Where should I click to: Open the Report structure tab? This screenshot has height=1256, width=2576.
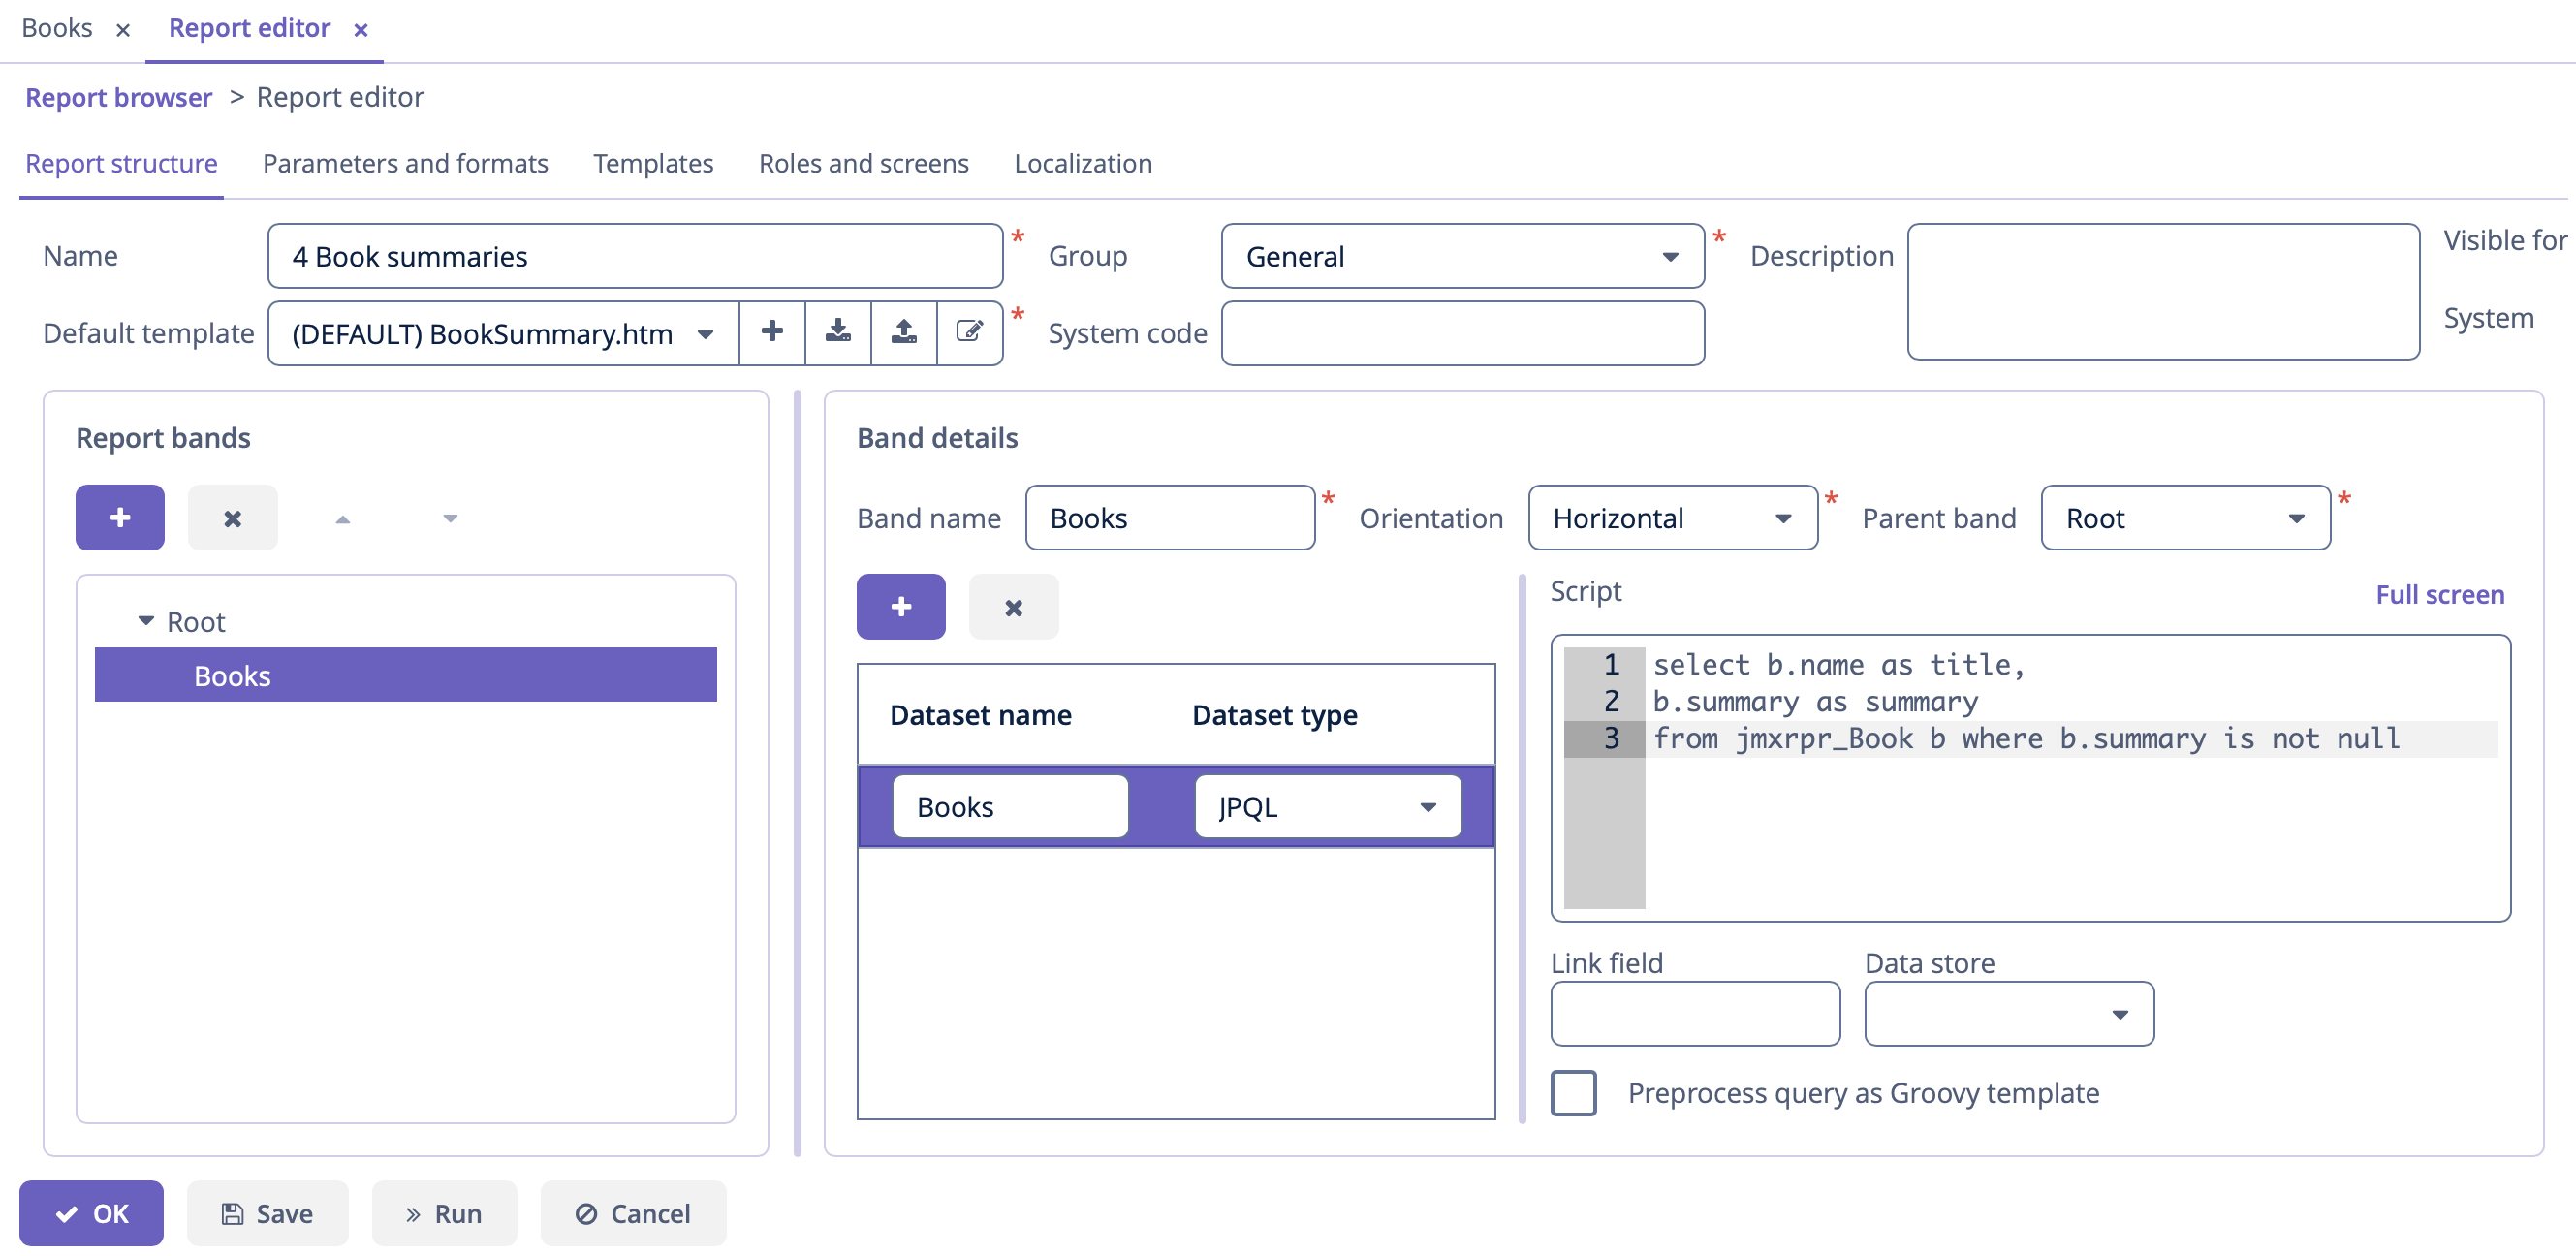pos(121,163)
